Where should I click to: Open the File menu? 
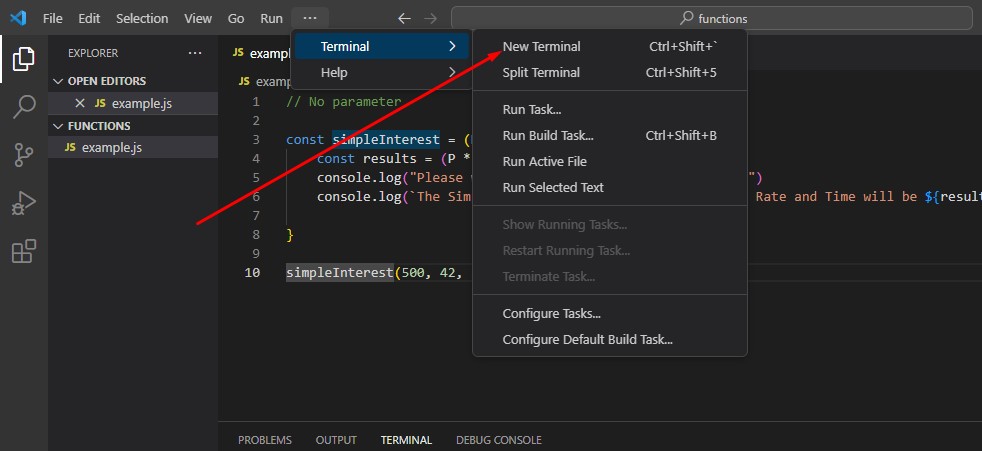(x=53, y=19)
